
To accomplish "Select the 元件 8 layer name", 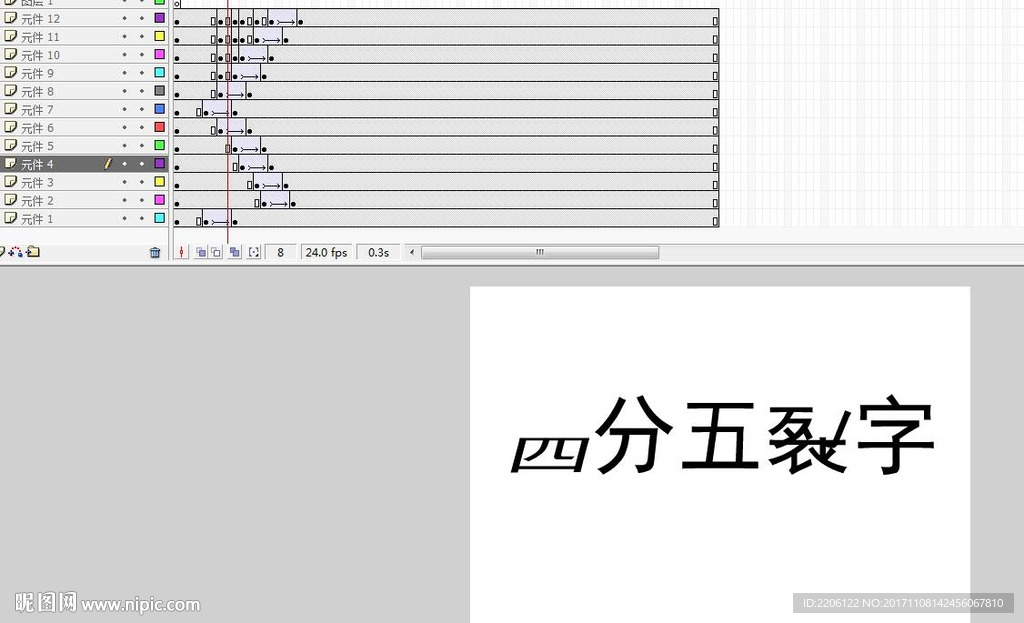I will (37, 91).
